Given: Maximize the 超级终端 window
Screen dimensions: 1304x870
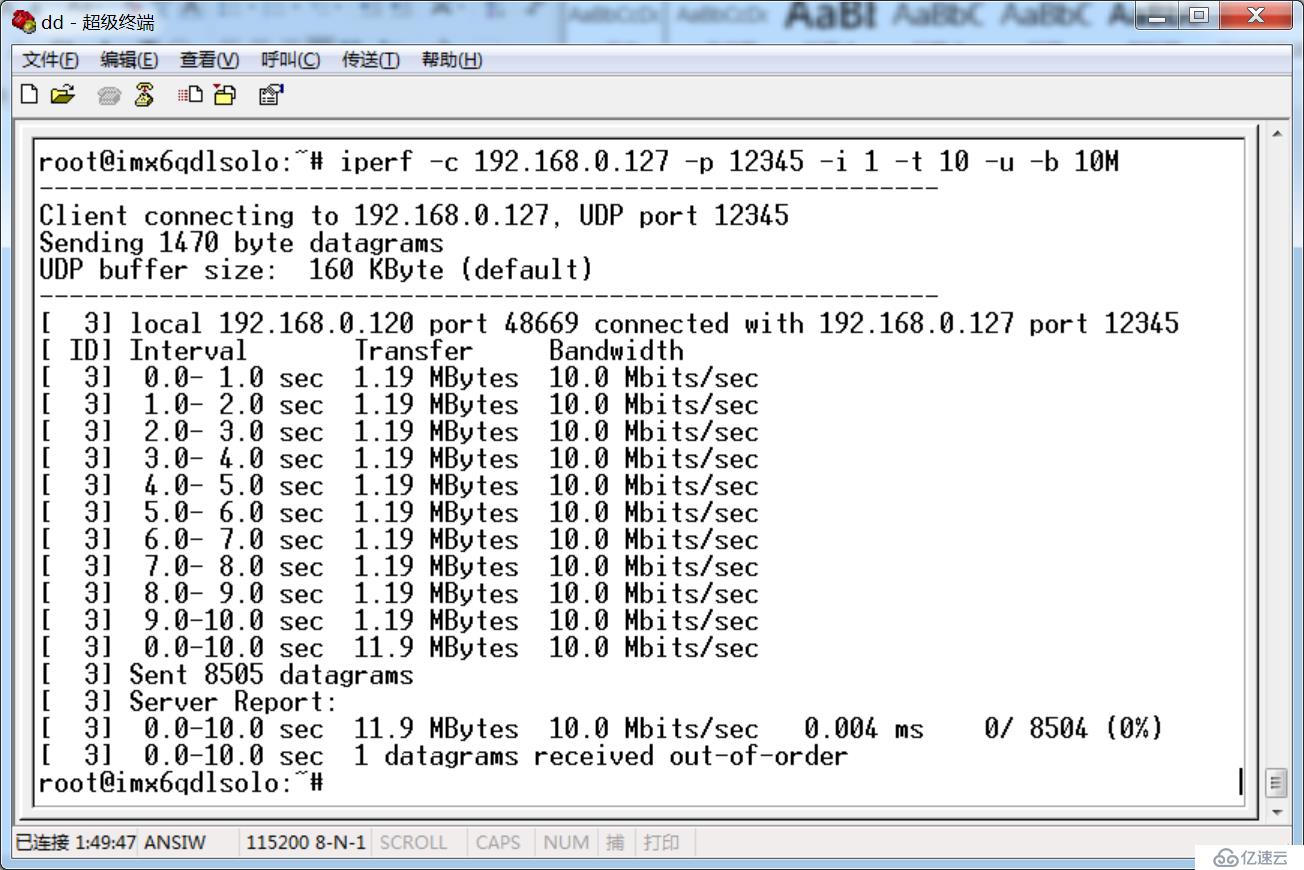Looking at the screenshot, I should click(x=1199, y=16).
